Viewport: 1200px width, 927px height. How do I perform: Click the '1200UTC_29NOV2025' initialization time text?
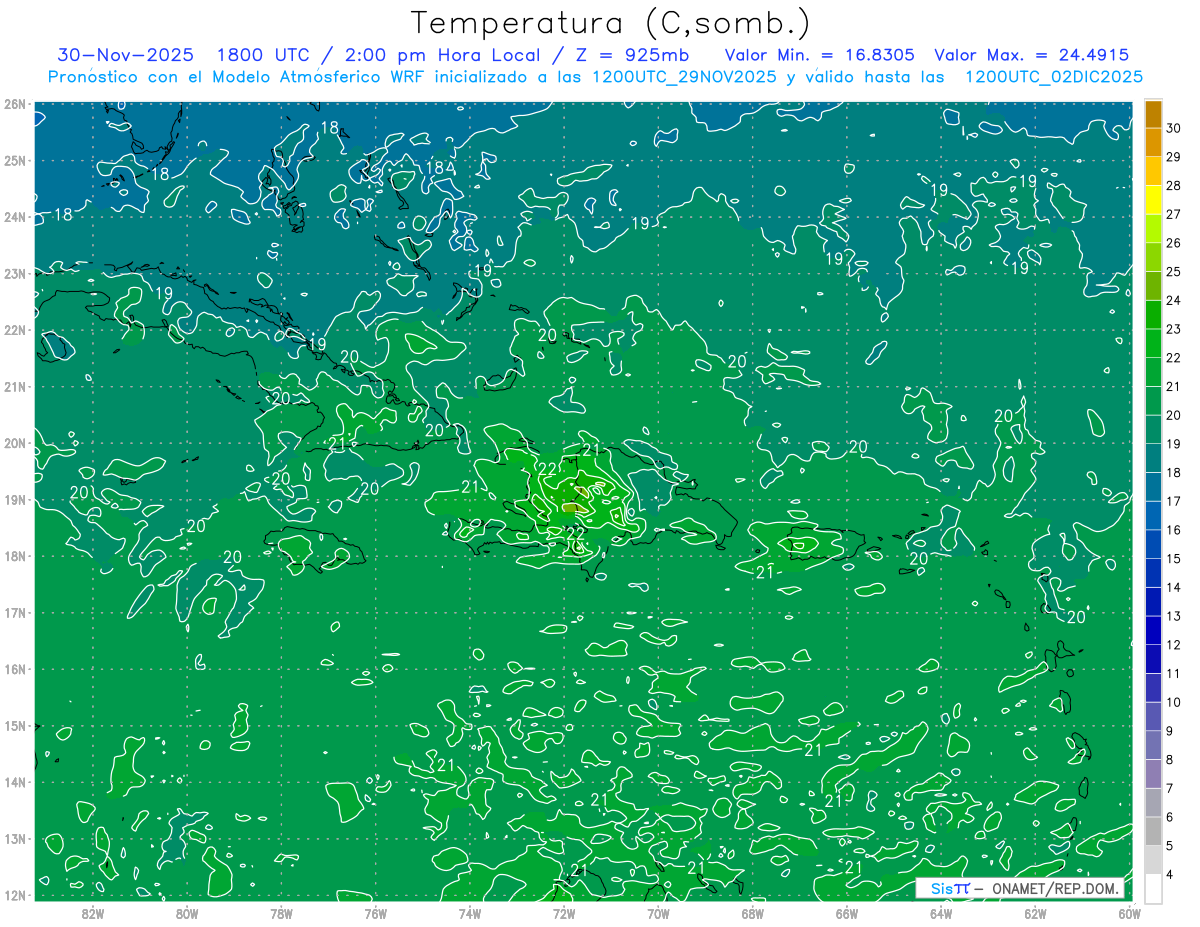(x=686, y=77)
